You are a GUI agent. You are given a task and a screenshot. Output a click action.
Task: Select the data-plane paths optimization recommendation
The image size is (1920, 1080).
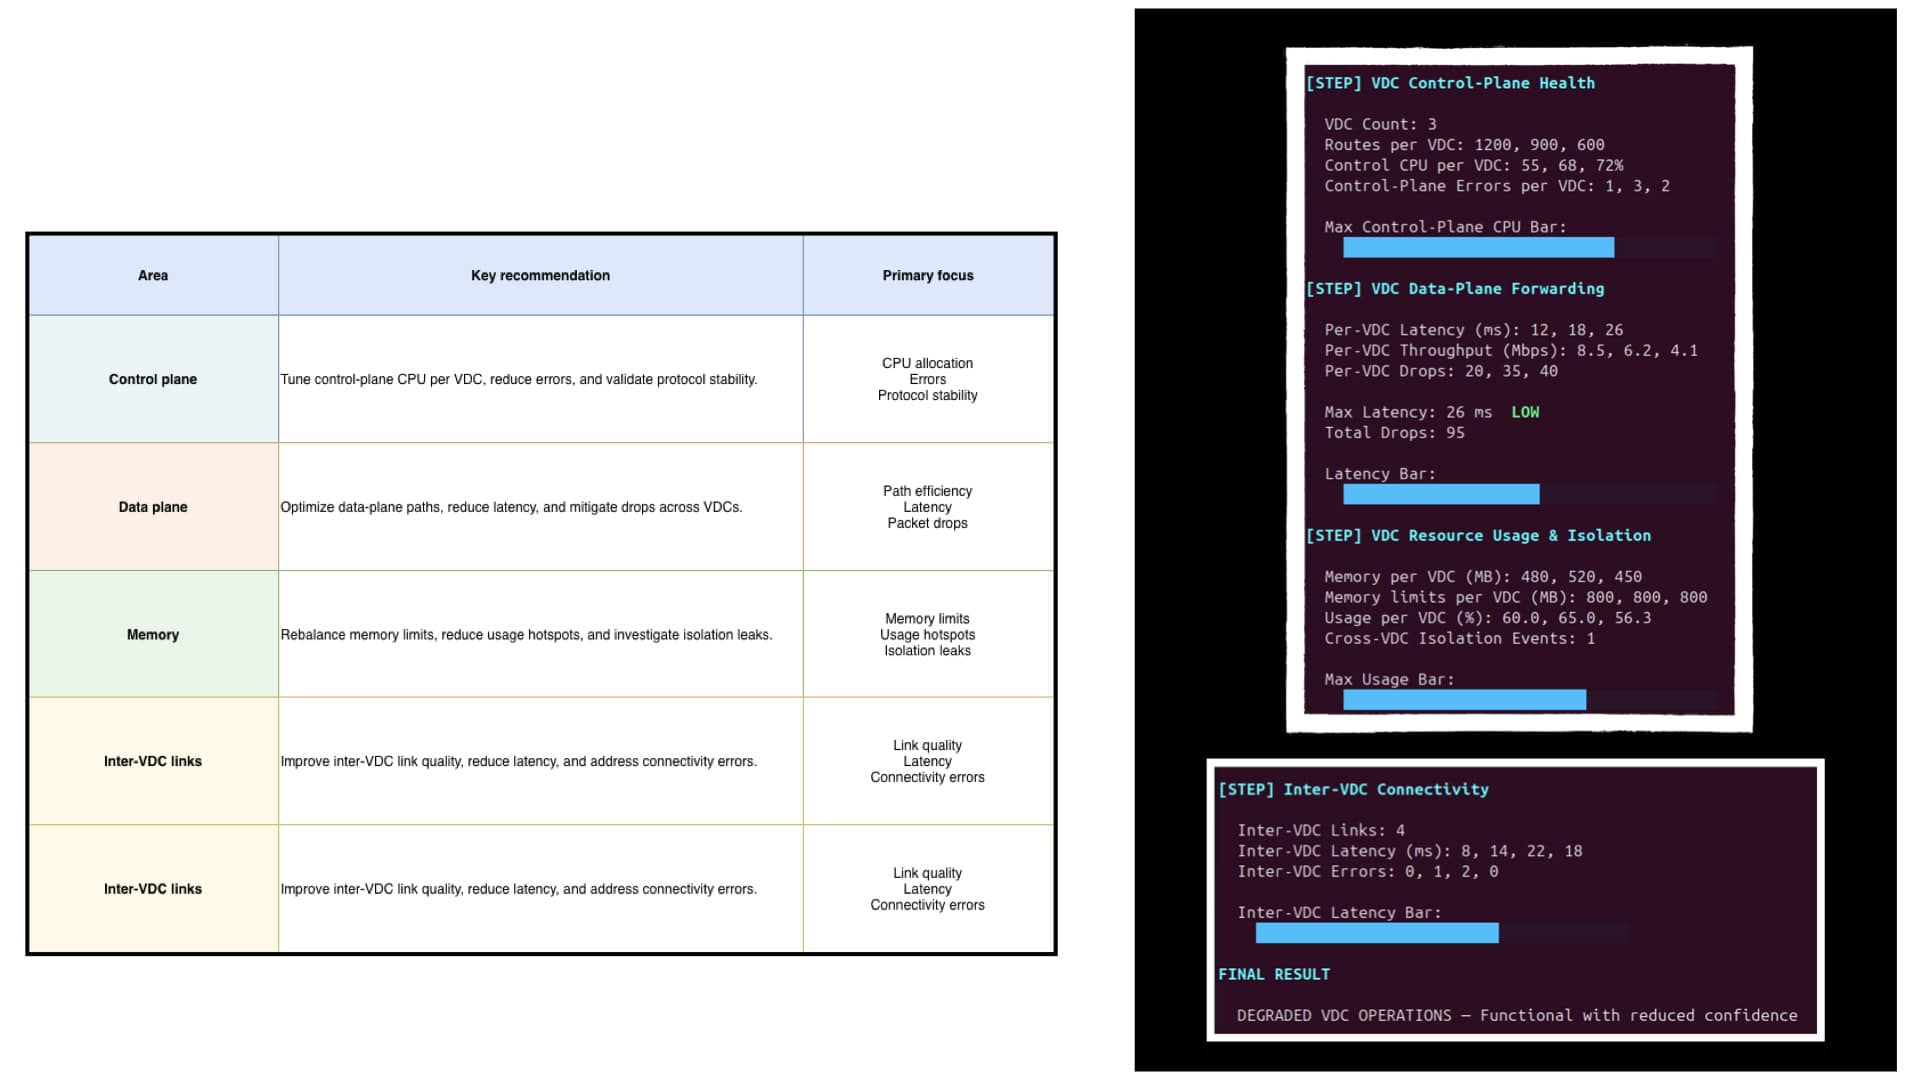click(x=511, y=507)
